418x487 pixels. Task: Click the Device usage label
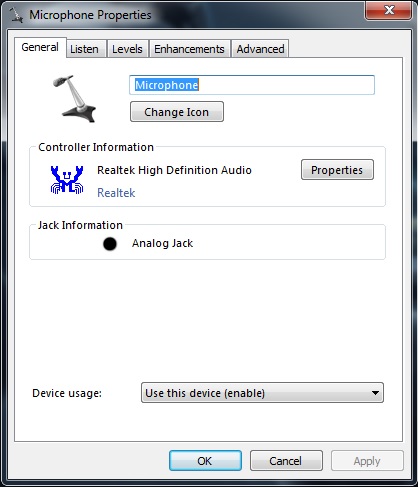[67, 393]
